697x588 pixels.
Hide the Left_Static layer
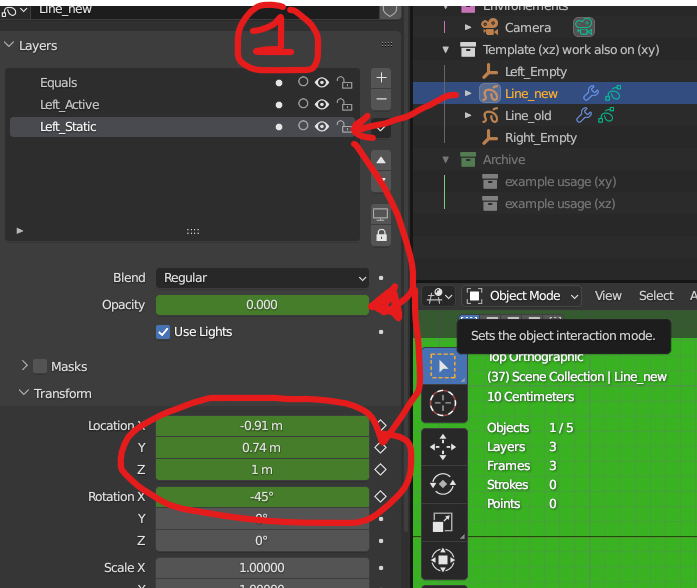tap(322, 127)
